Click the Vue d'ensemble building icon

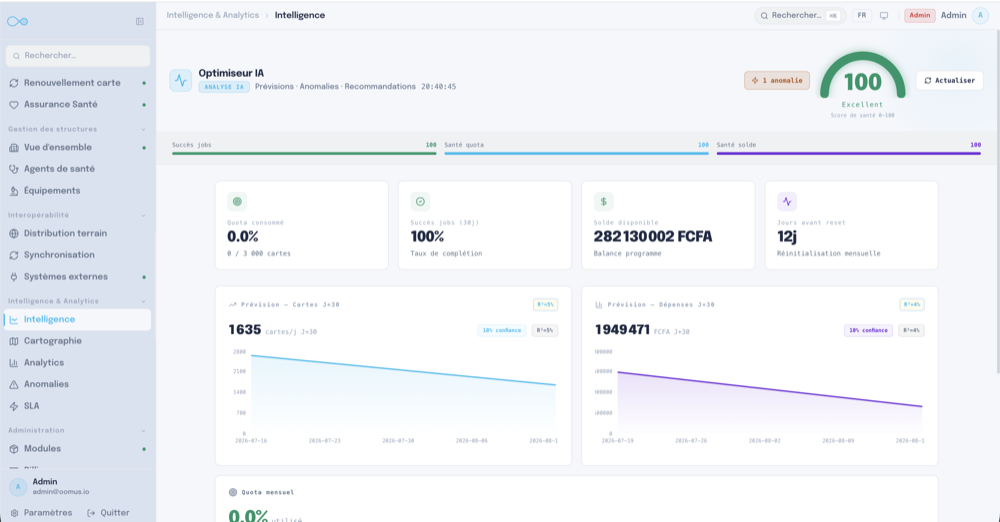pos(14,147)
